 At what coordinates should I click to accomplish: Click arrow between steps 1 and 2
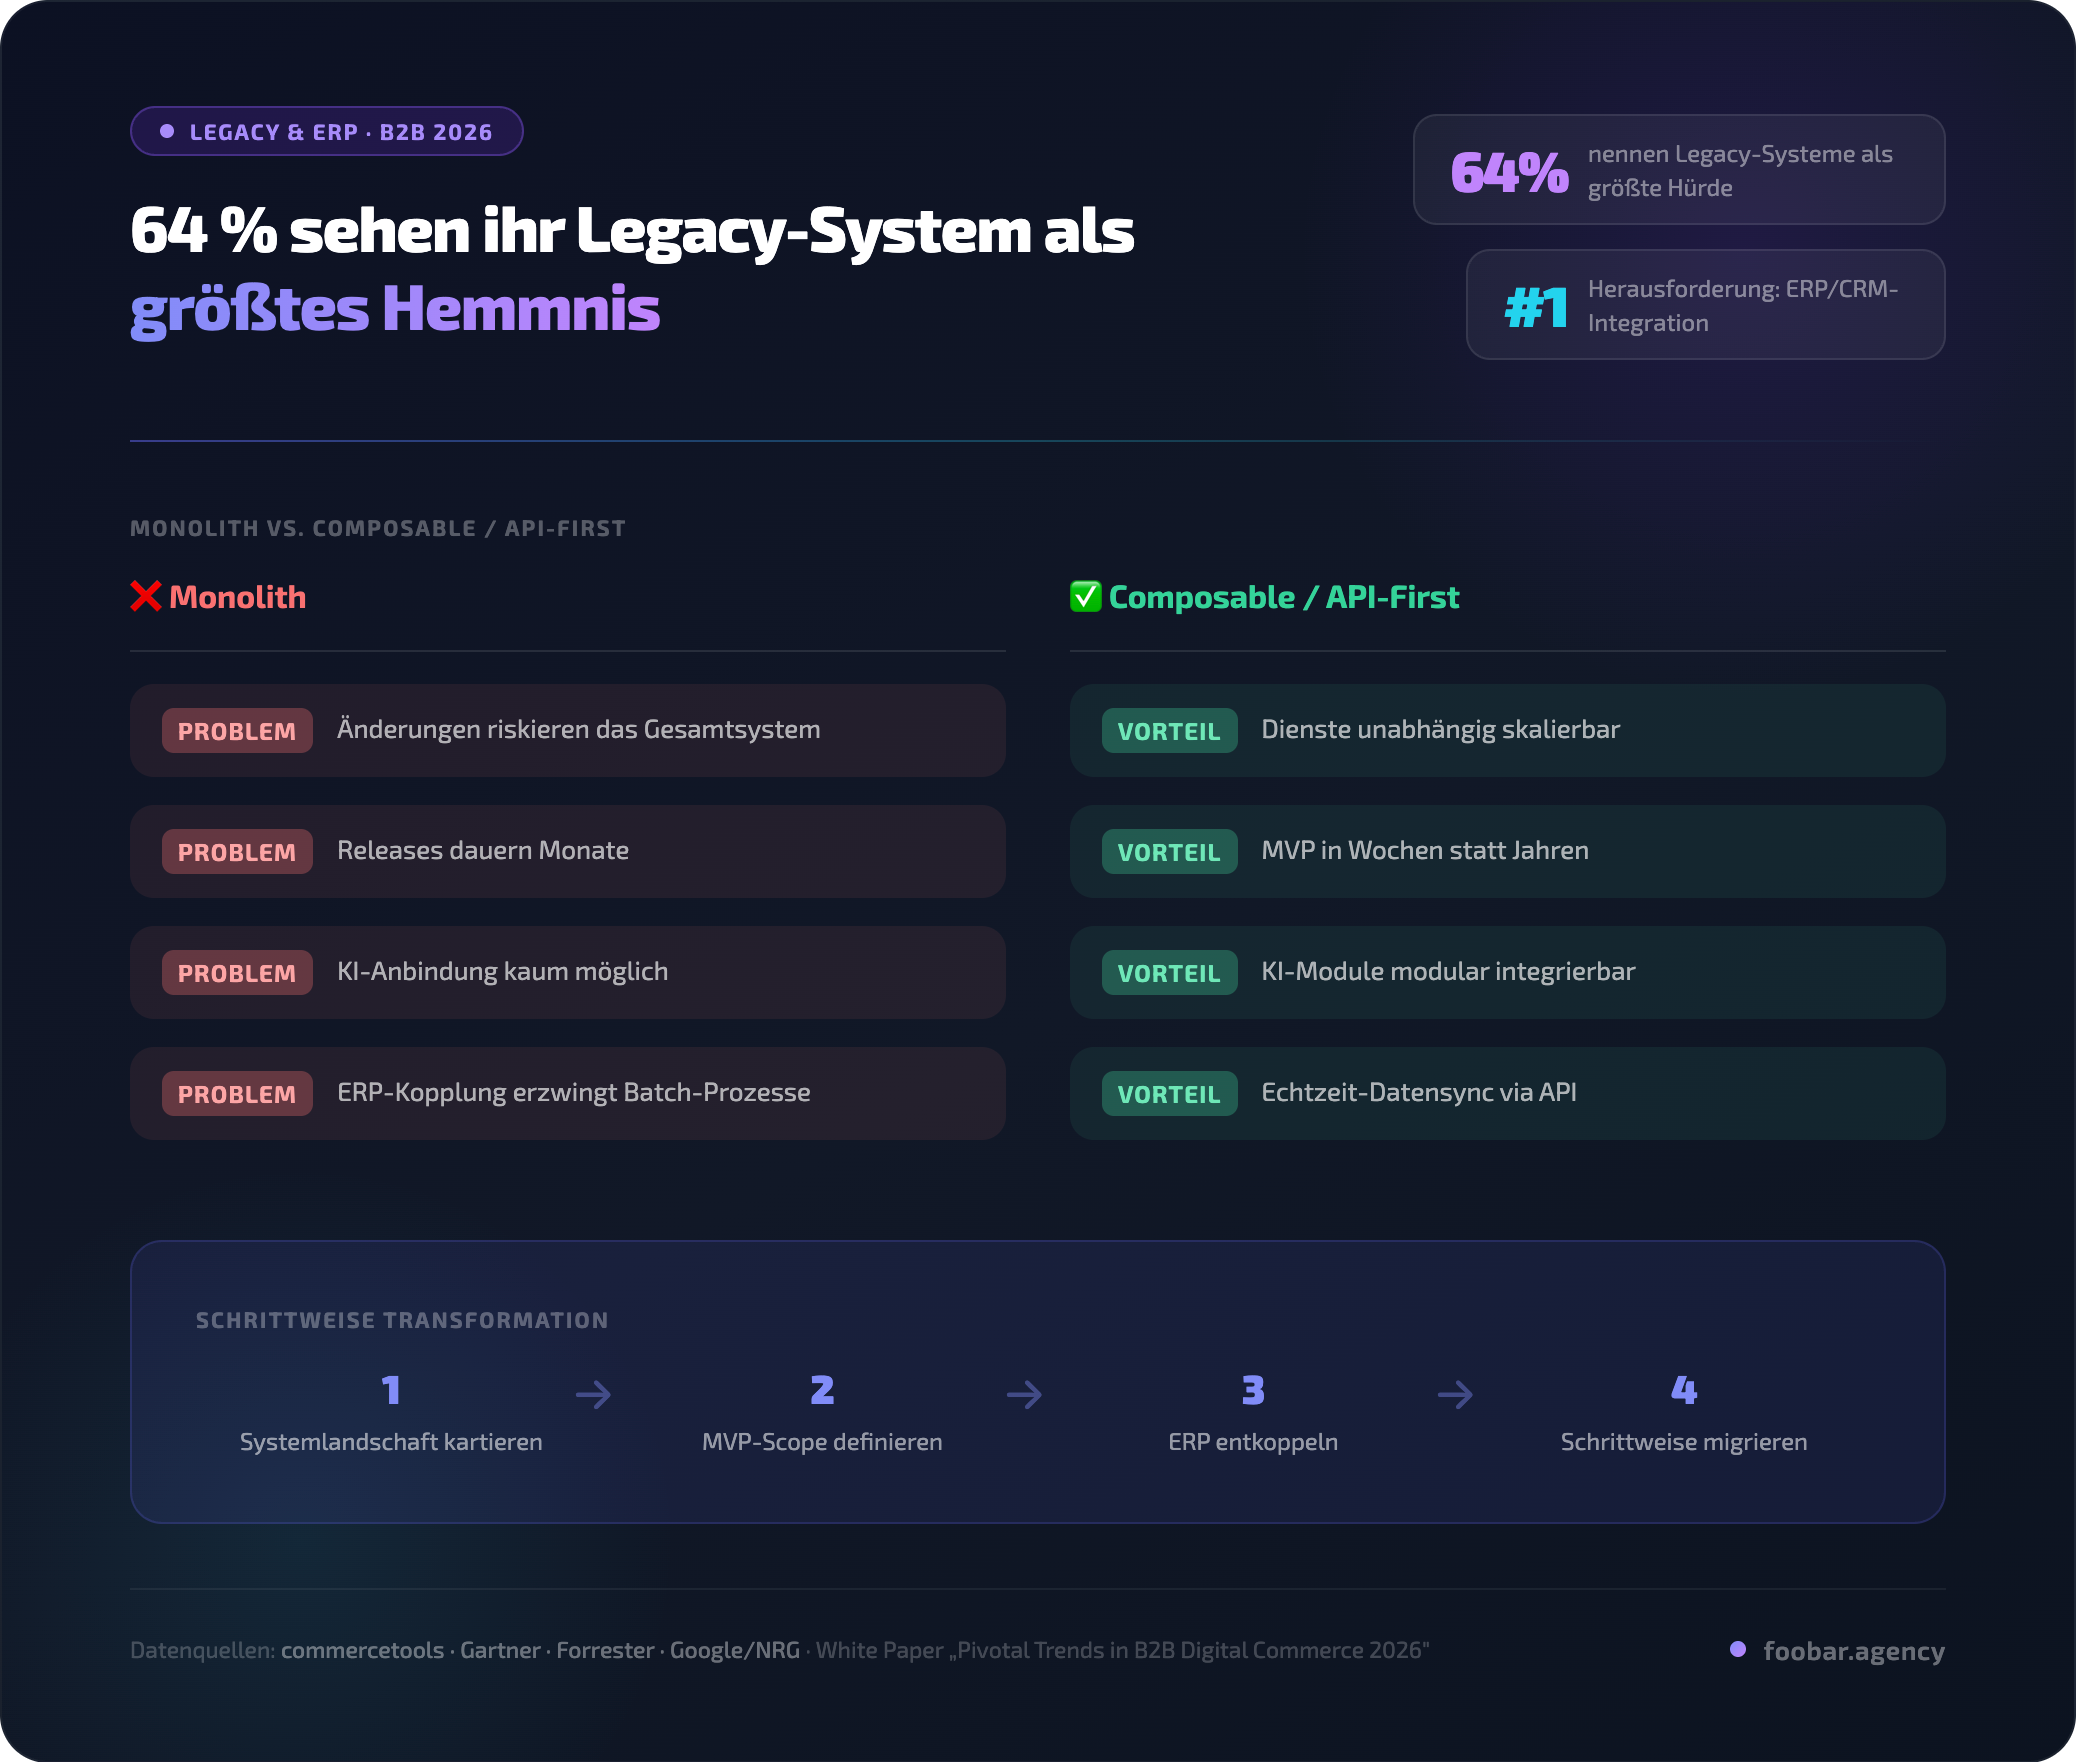(x=594, y=1394)
